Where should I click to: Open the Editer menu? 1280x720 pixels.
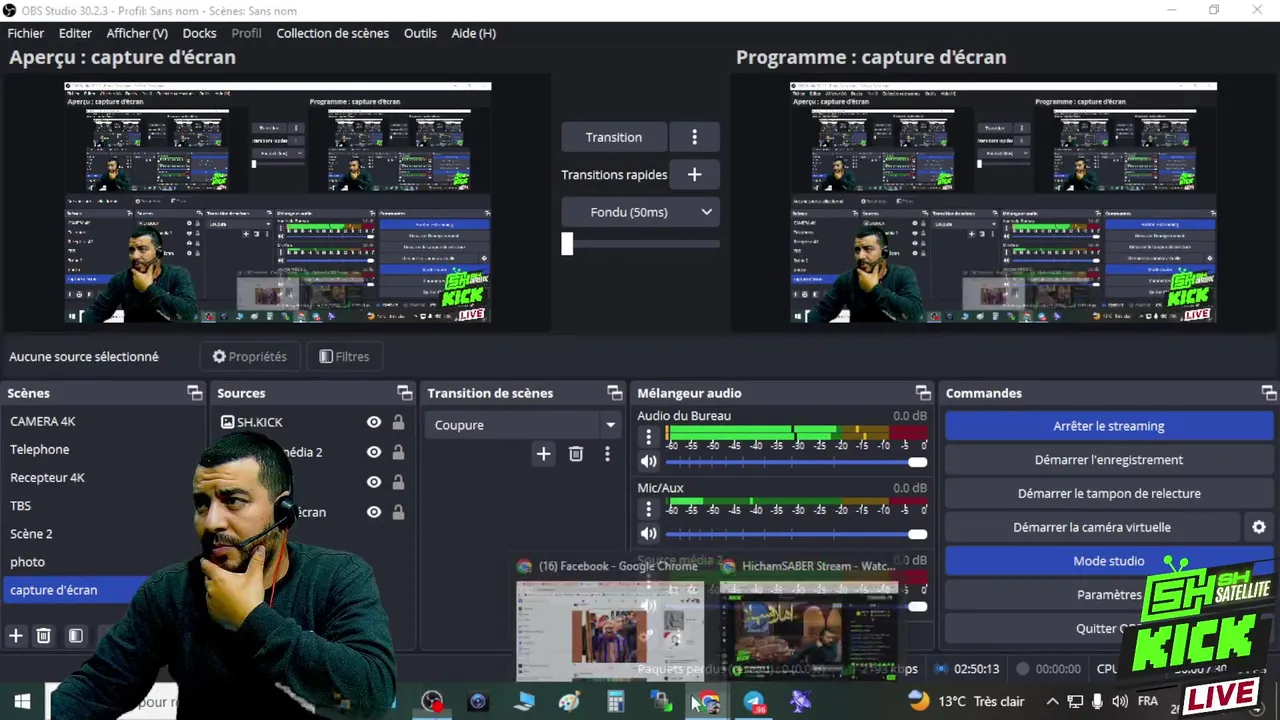75,33
